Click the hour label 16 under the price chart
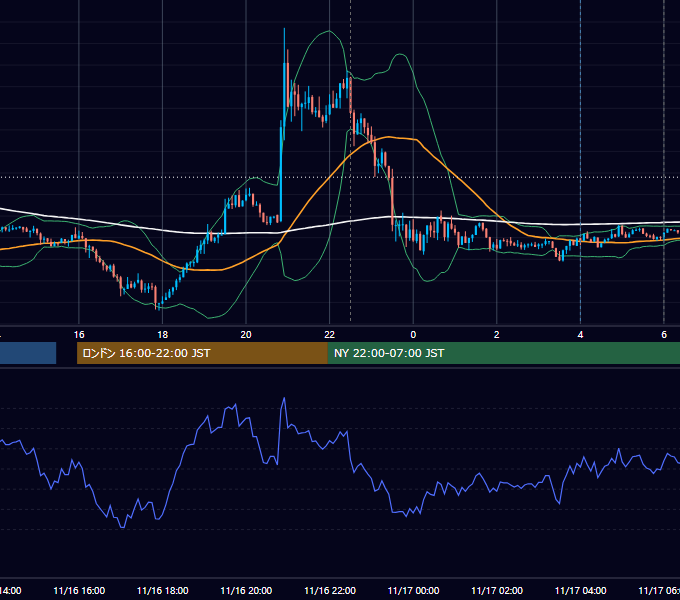680x600 pixels. 79,335
